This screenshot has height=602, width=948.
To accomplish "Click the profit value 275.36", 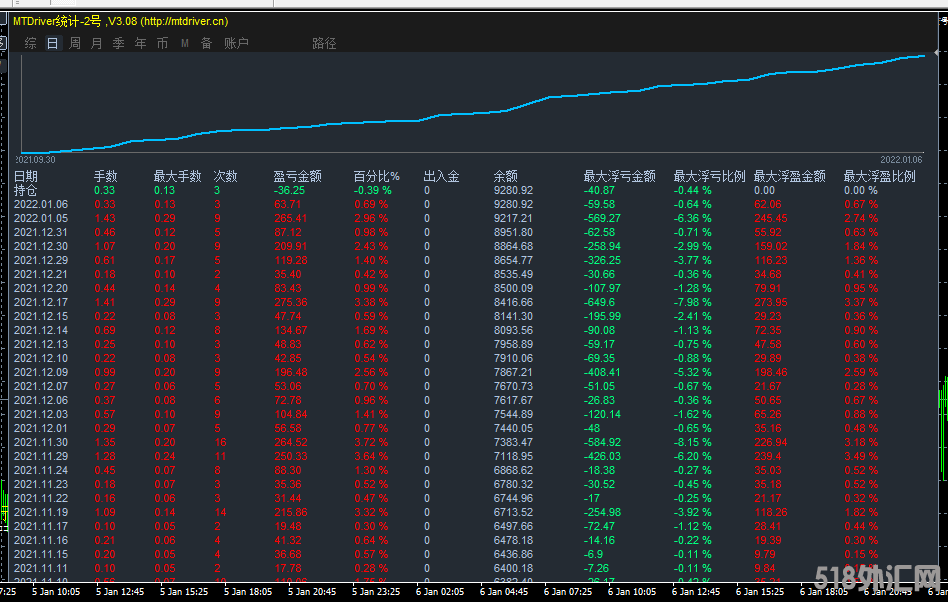I will (290, 302).
